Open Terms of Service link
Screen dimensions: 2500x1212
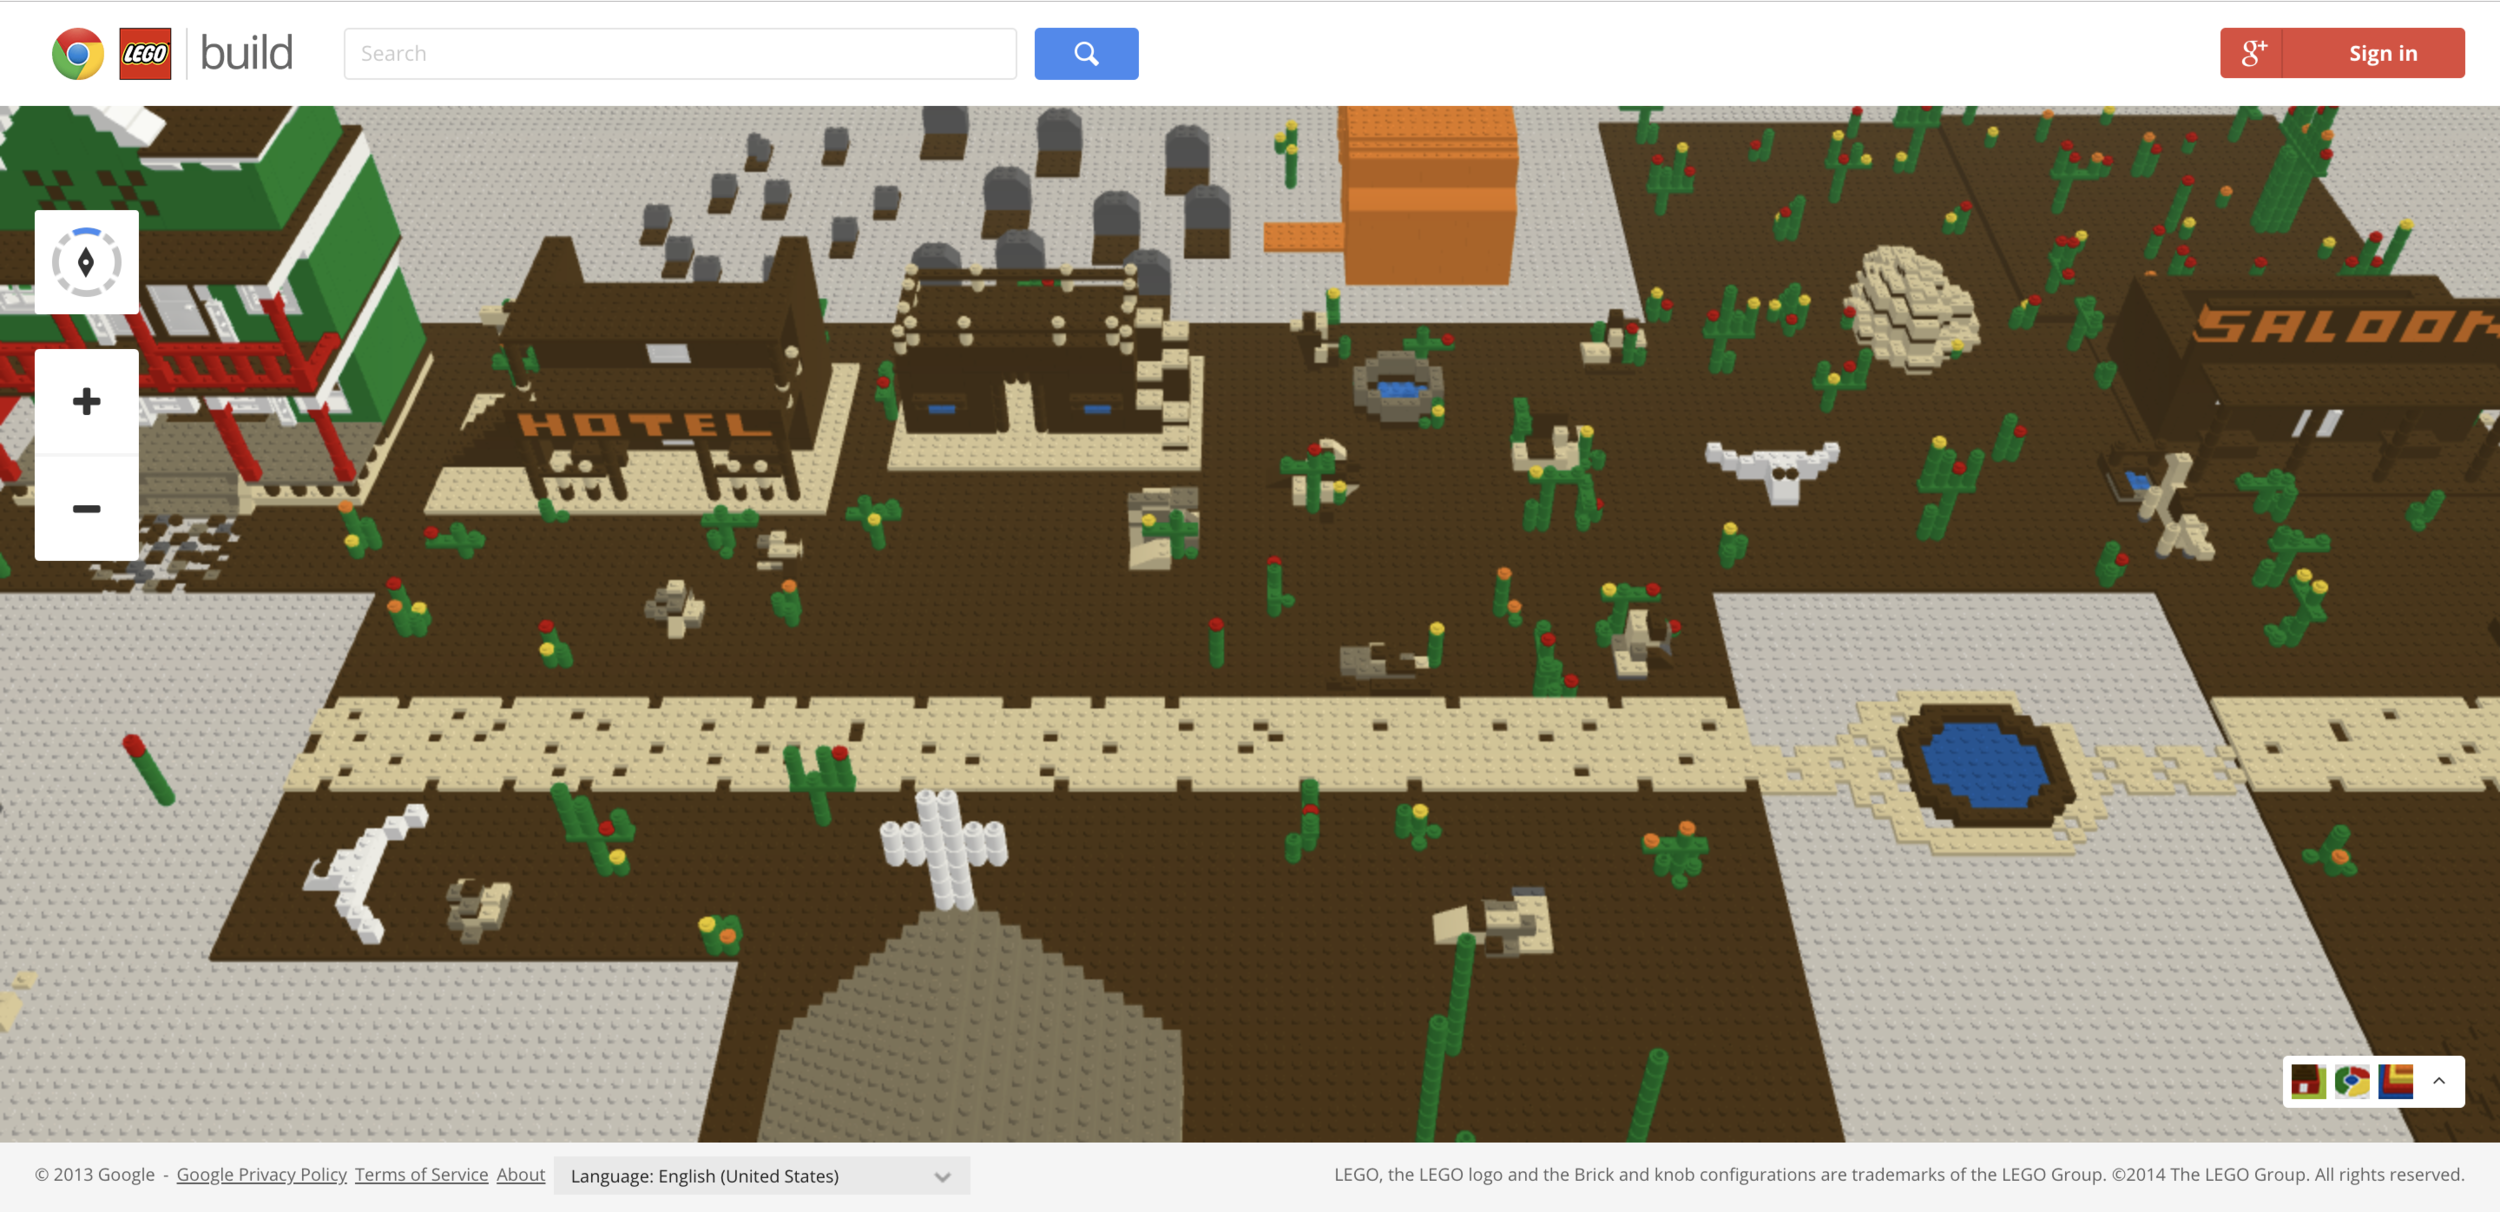point(421,1177)
